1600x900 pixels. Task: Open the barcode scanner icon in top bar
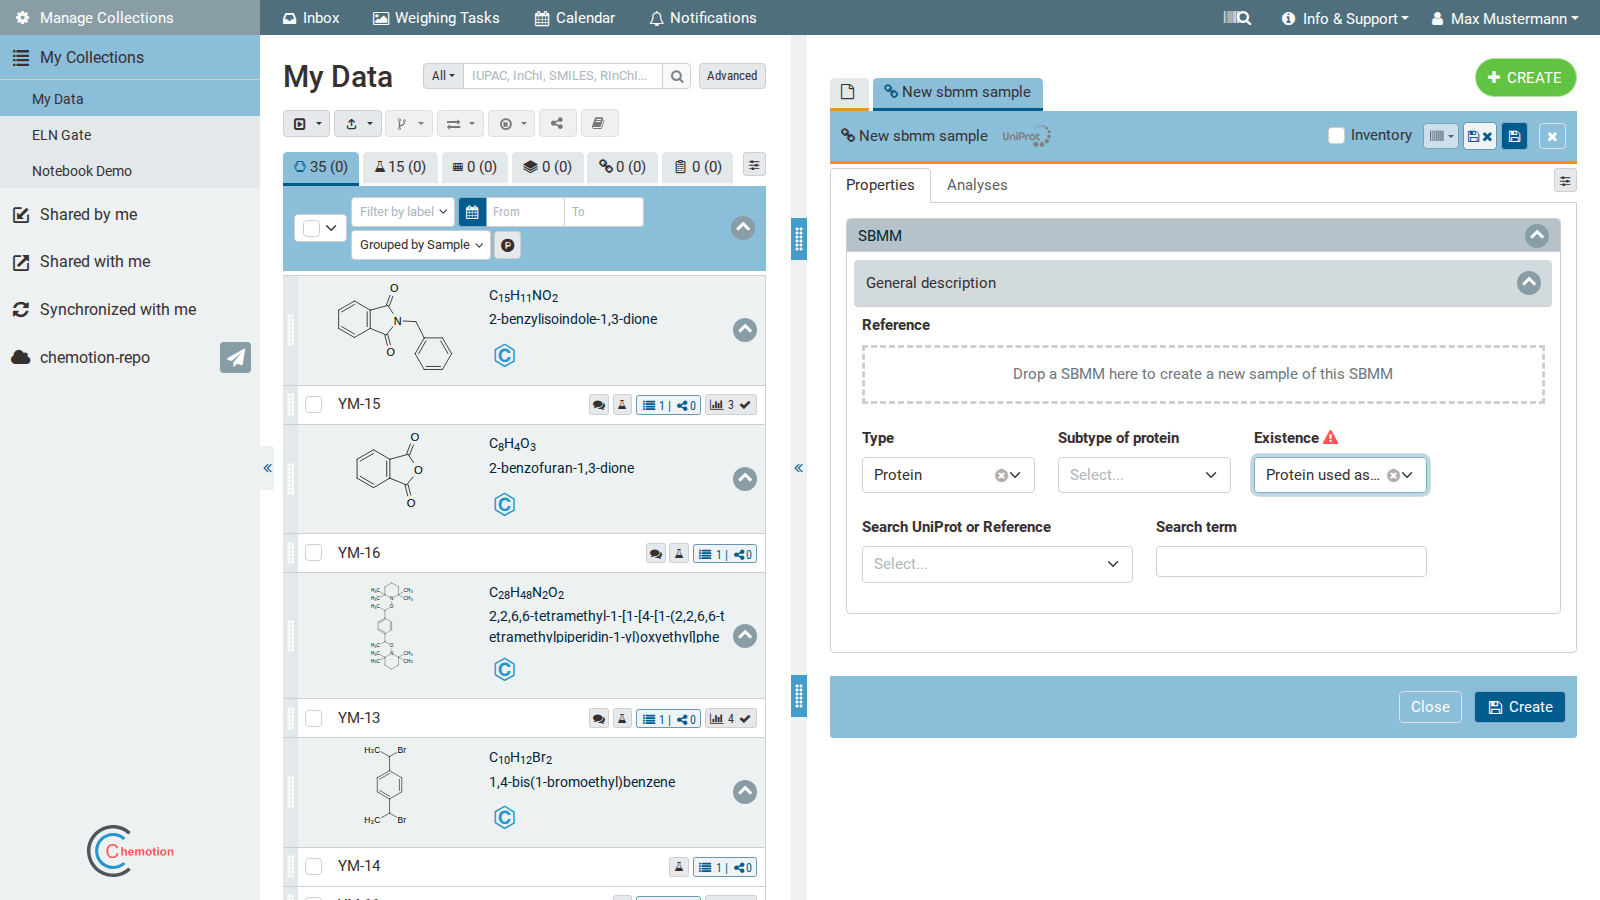[1237, 18]
